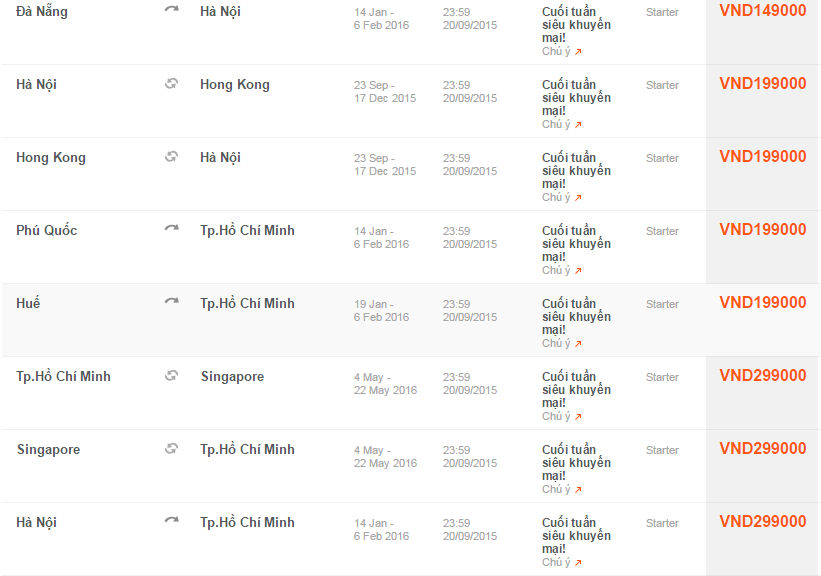
Task: Select VND199000 fare for Huế to Tp.Hồ Chí Minh
Action: (762, 303)
